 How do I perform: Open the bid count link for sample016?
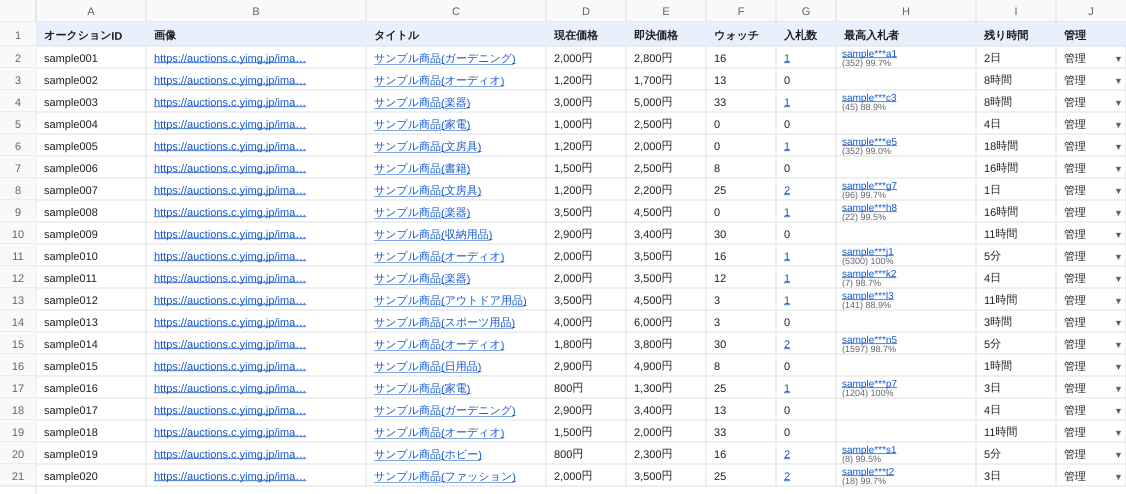[x=787, y=388]
